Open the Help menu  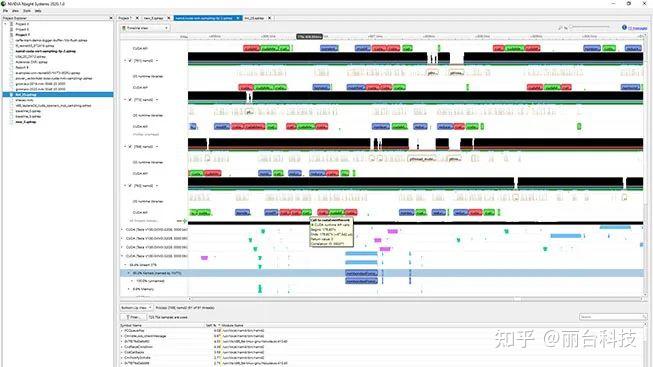(38, 11)
